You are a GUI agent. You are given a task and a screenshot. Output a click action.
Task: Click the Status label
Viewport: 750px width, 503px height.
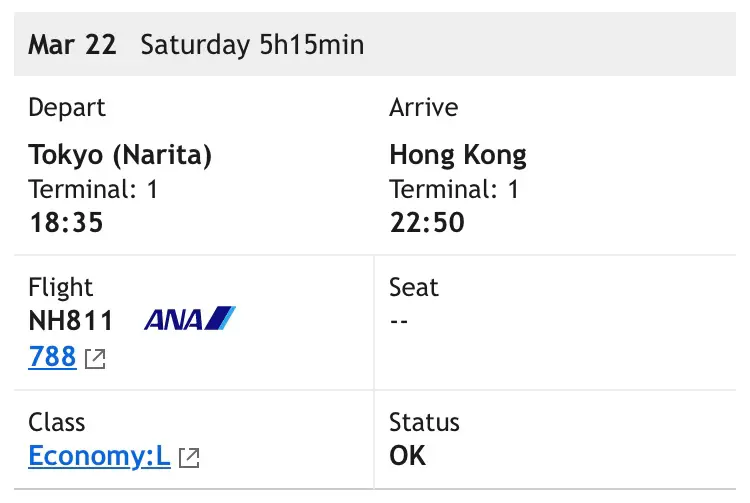click(424, 422)
